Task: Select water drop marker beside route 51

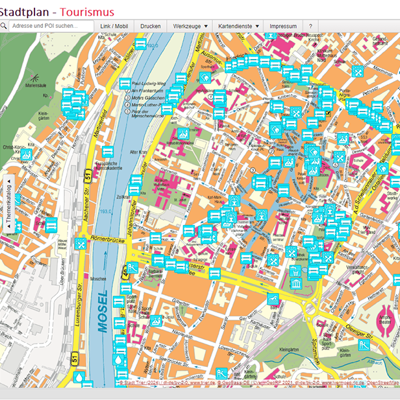Action: (79, 377)
